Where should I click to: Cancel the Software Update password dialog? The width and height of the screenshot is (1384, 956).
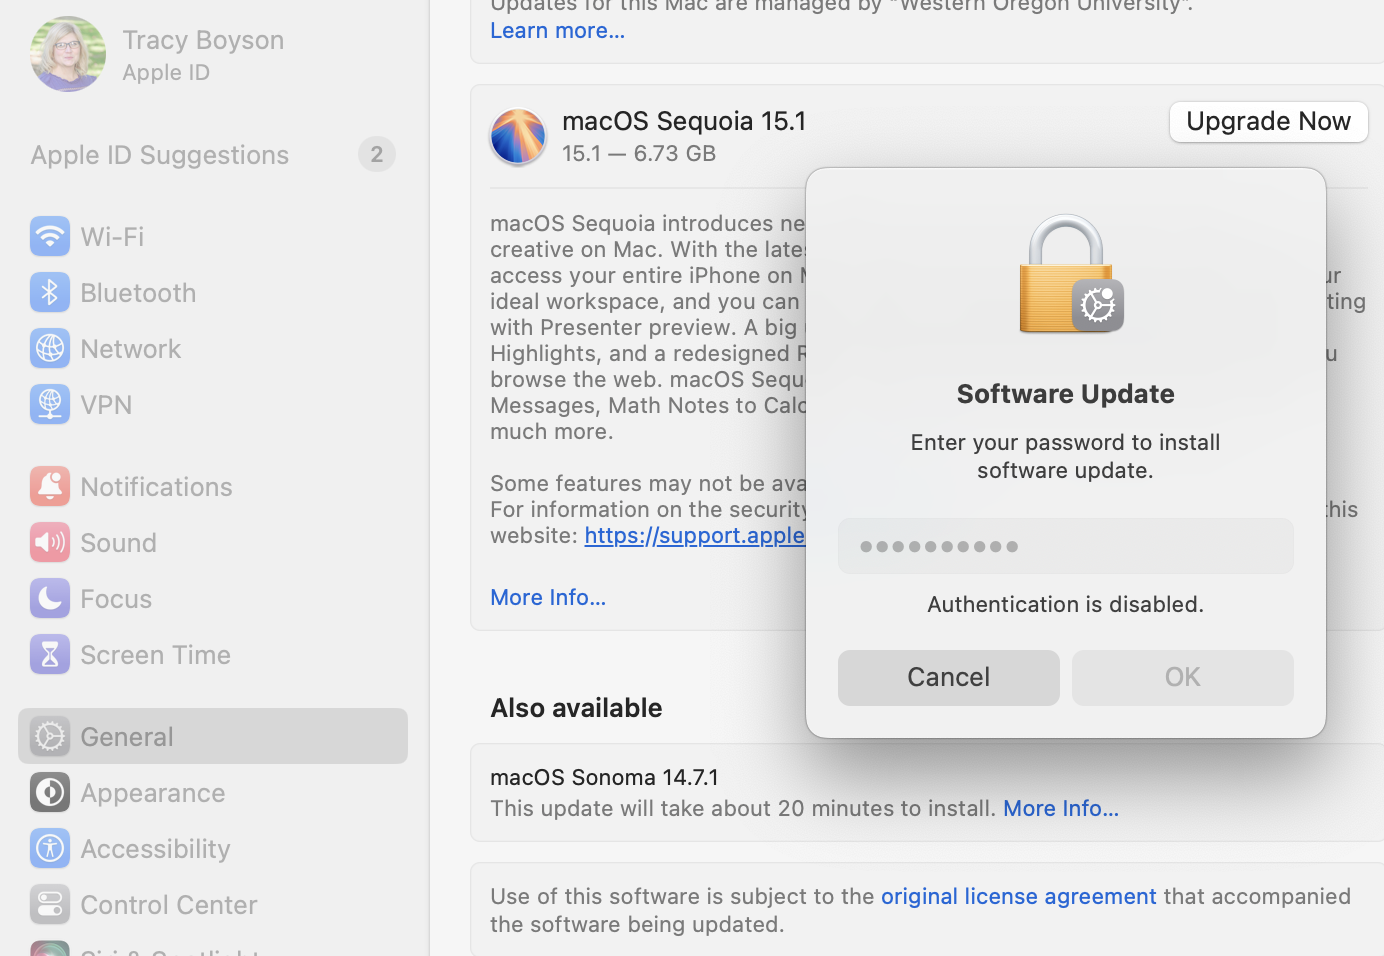click(948, 677)
